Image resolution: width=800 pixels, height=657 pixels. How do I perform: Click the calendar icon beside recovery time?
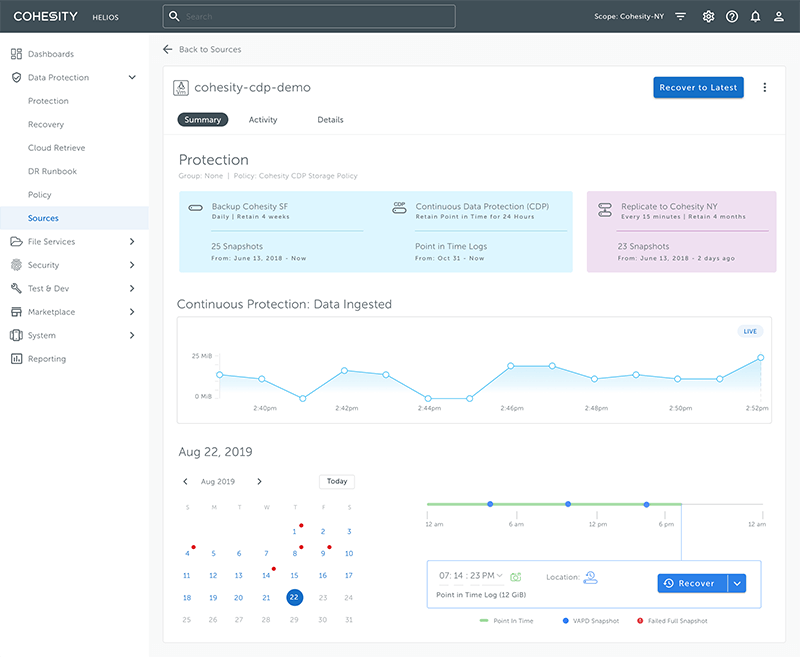(x=516, y=577)
